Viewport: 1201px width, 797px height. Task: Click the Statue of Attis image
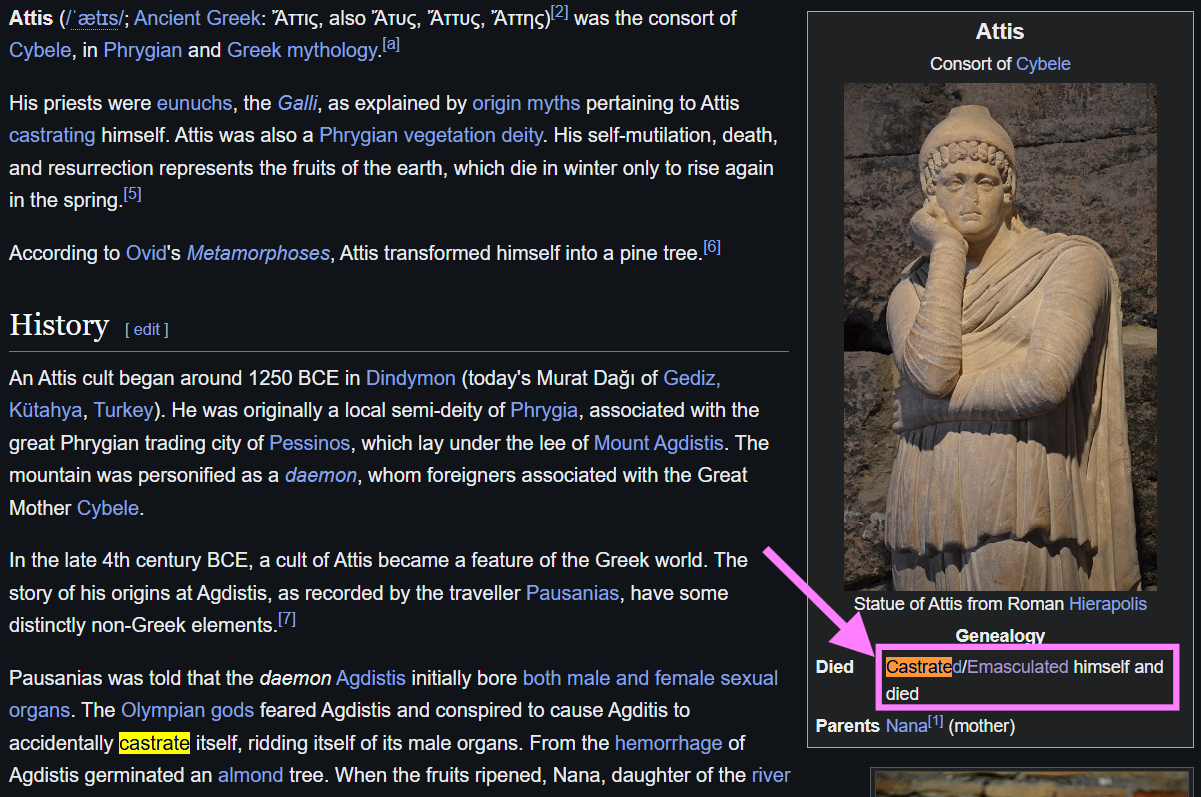click(1000, 336)
